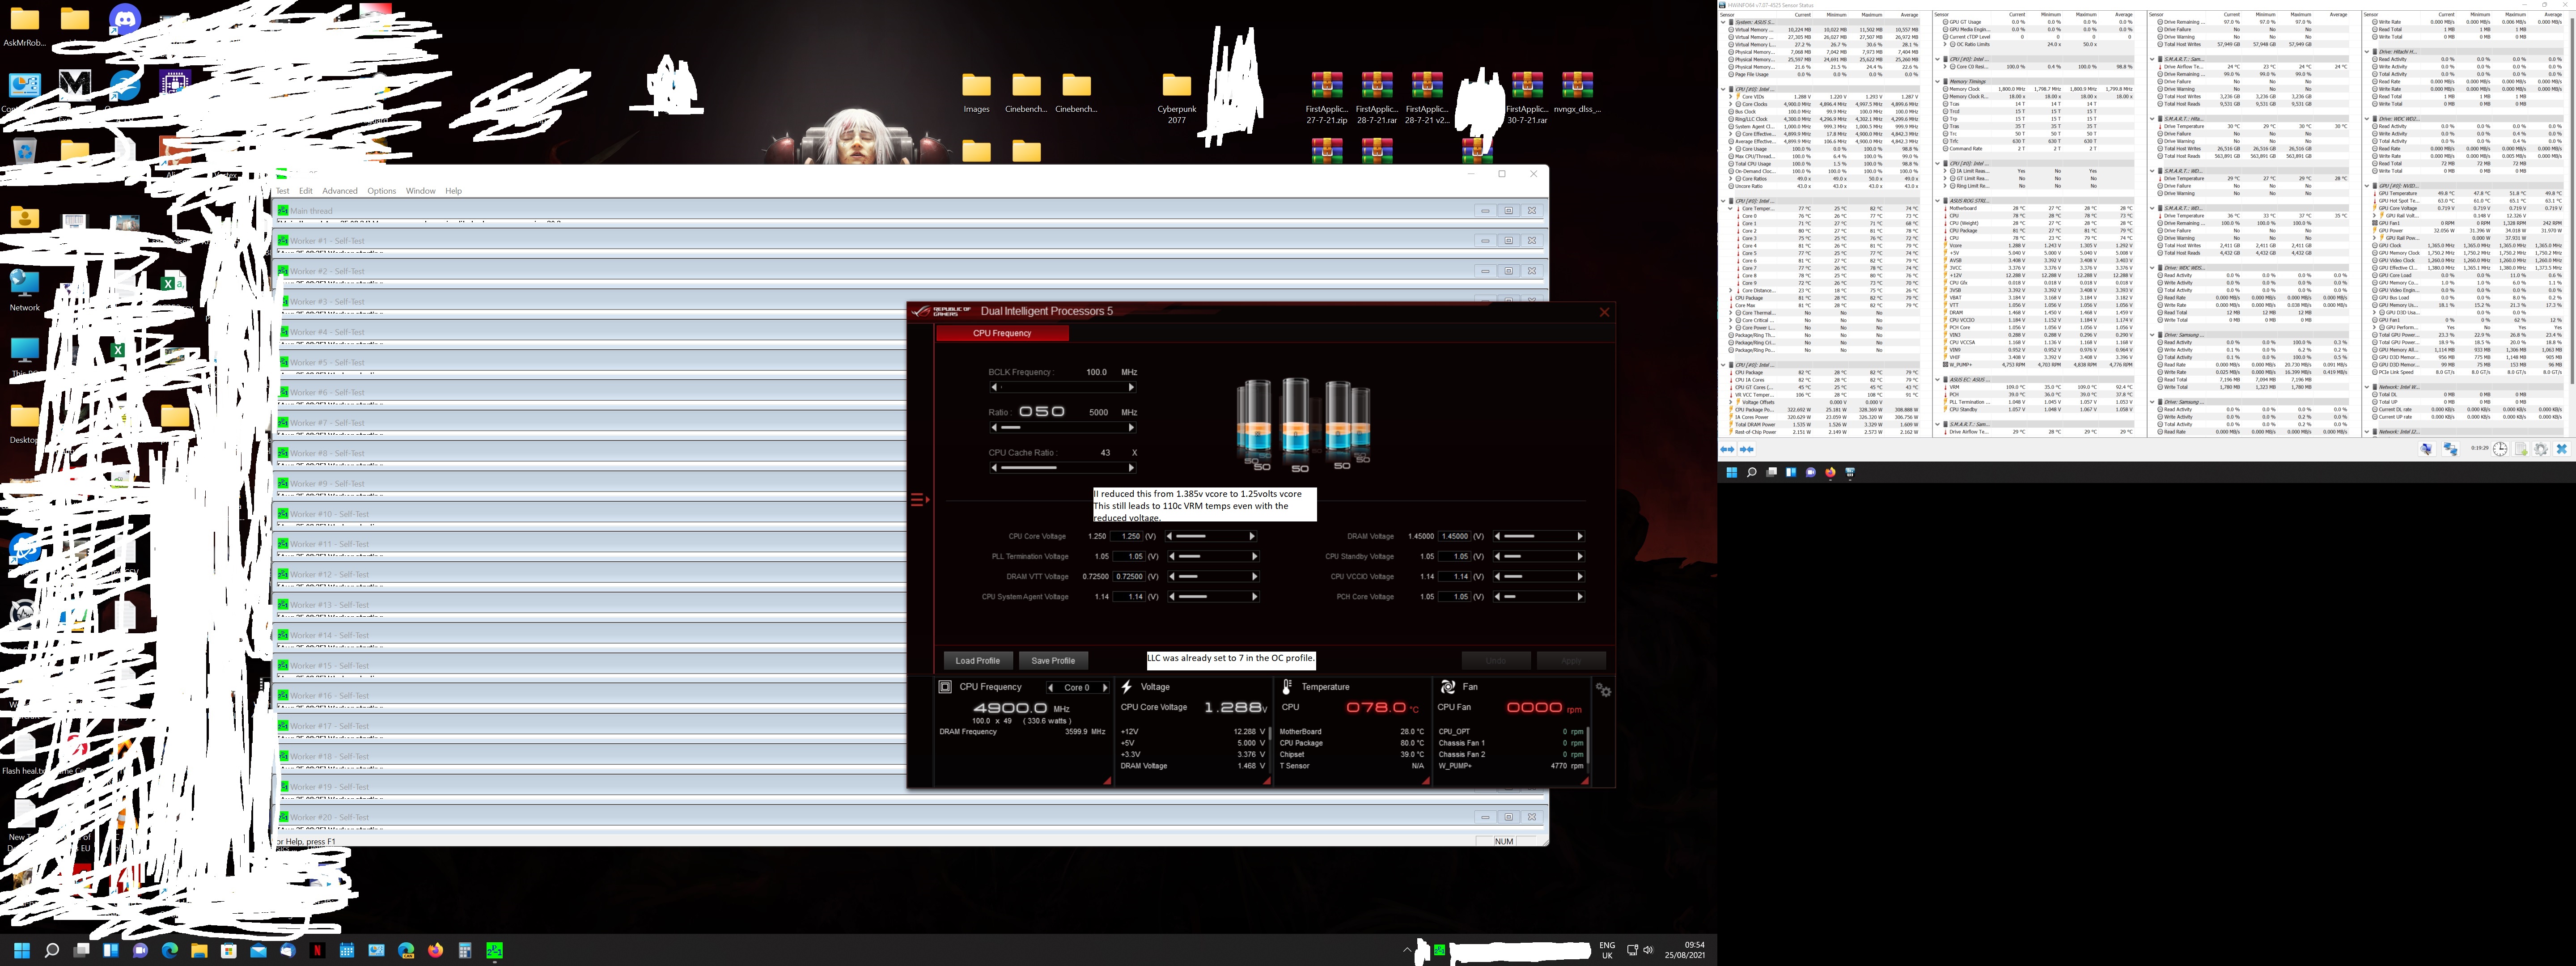The height and width of the screenshot is (966, 2576).
Task: Click the DRAM Voltage 1.45000 input field
Action: (1455, 537)
